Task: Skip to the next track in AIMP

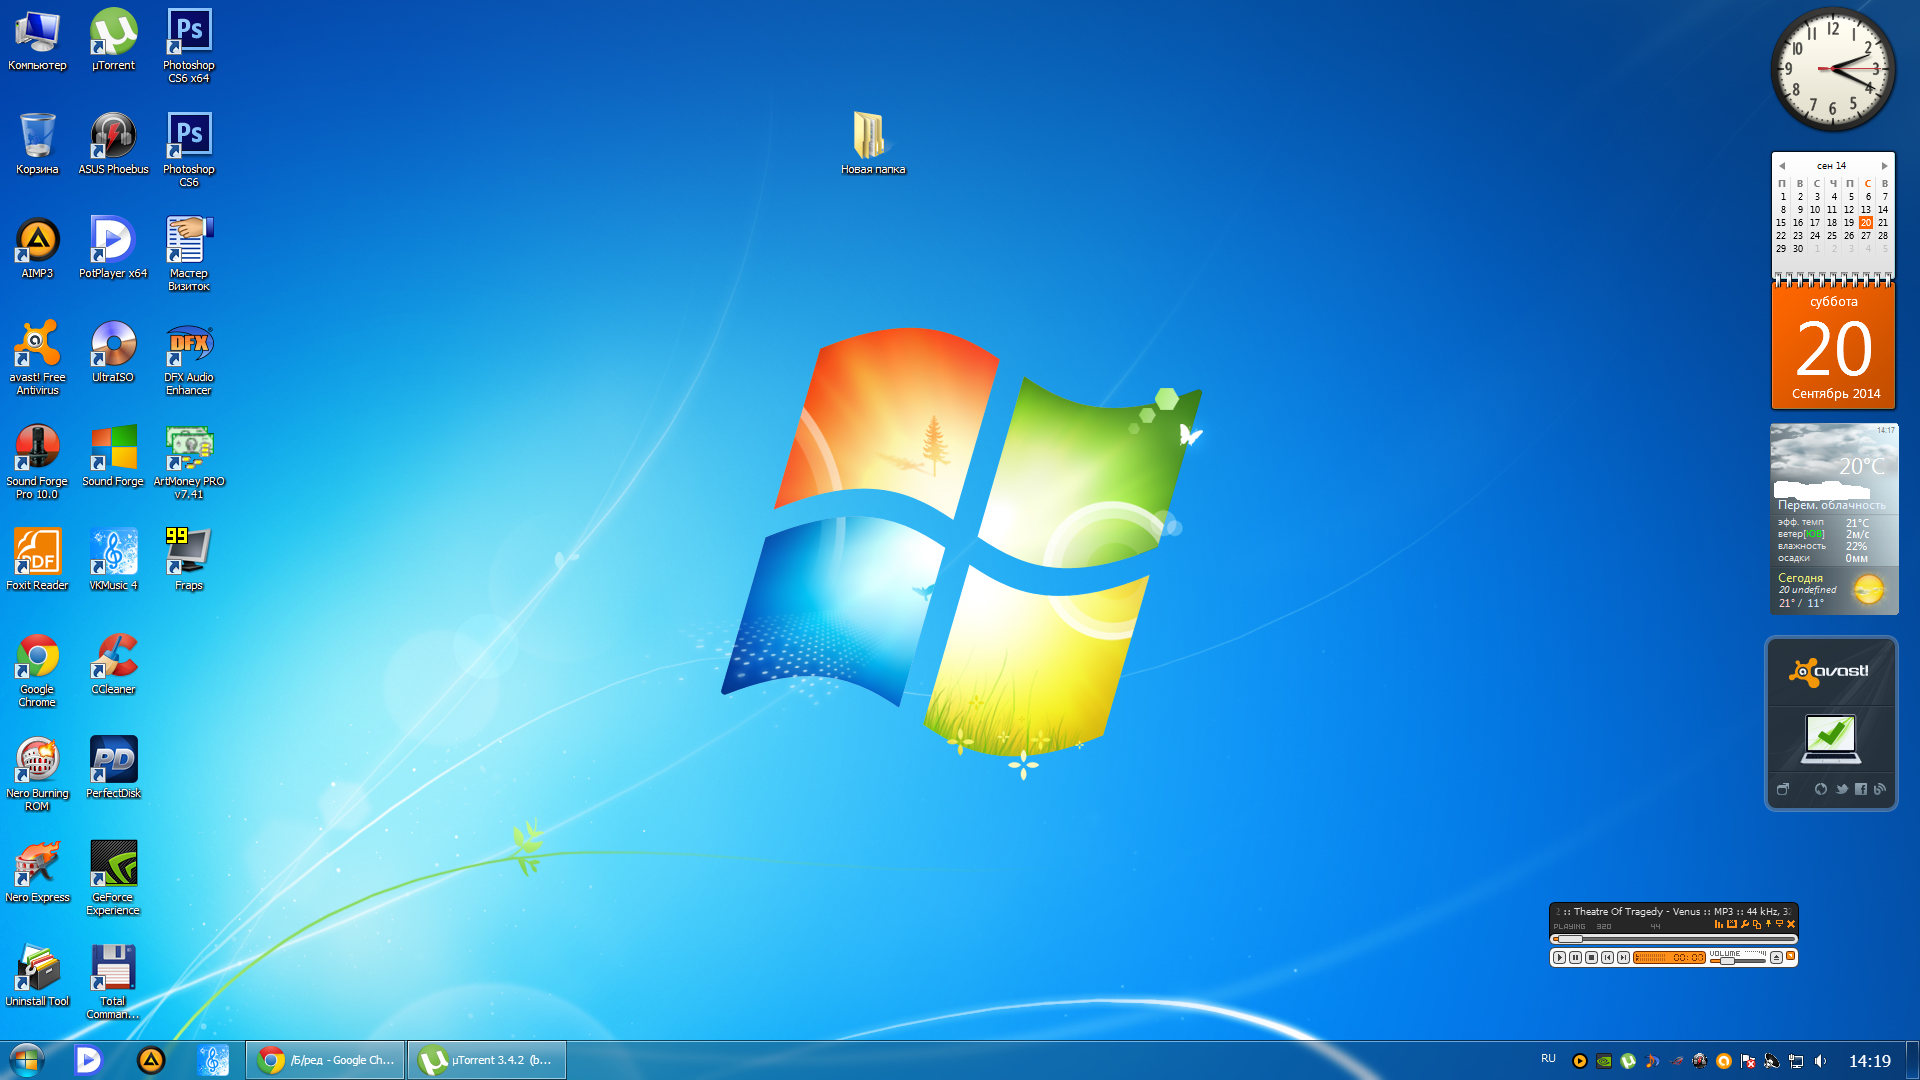Action: point(1623,957)
